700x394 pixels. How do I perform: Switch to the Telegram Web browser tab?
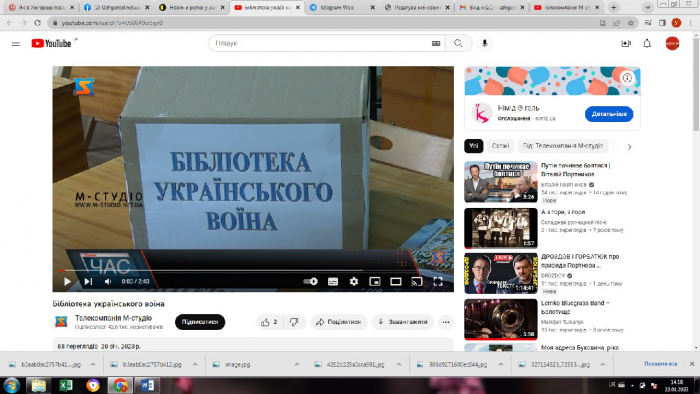342,8
